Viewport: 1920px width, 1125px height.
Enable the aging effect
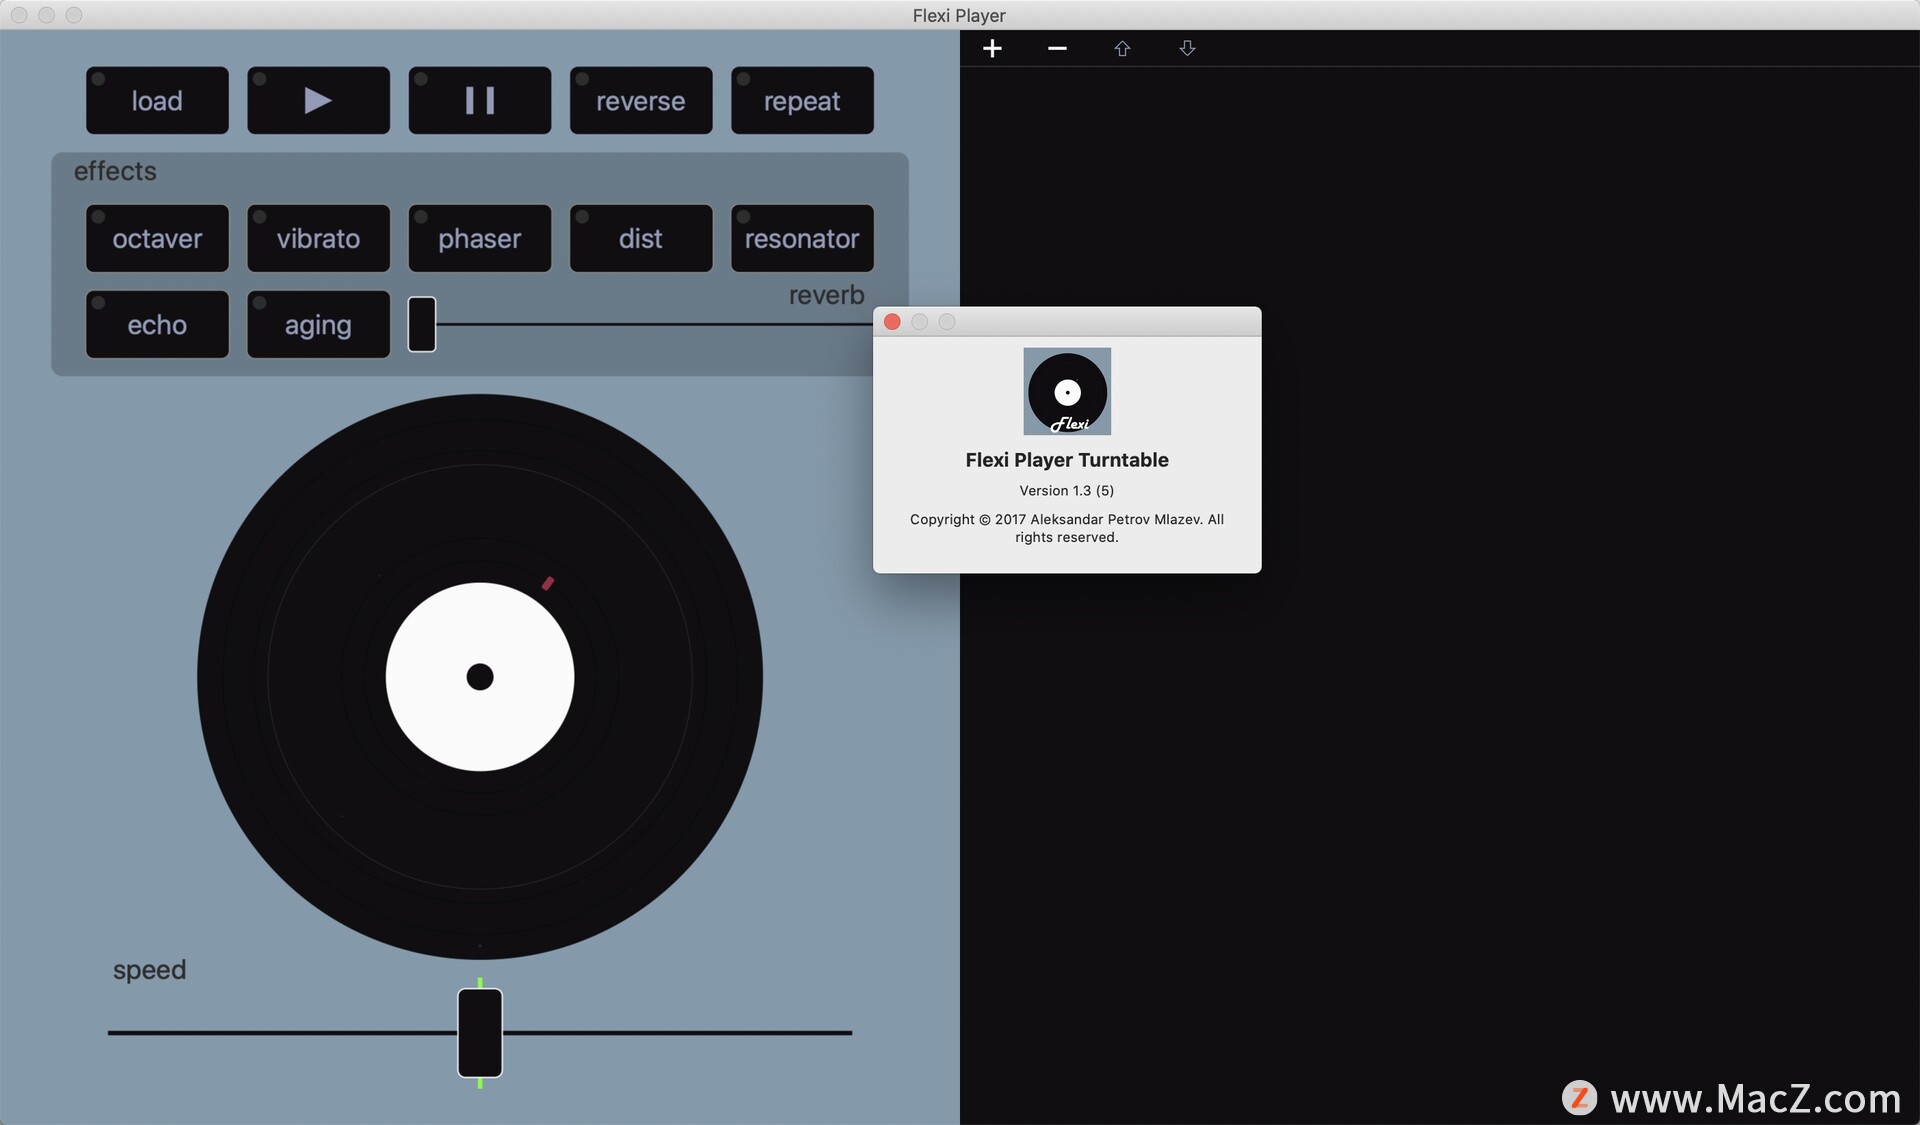pyautogui.click(x=318, y=324)
